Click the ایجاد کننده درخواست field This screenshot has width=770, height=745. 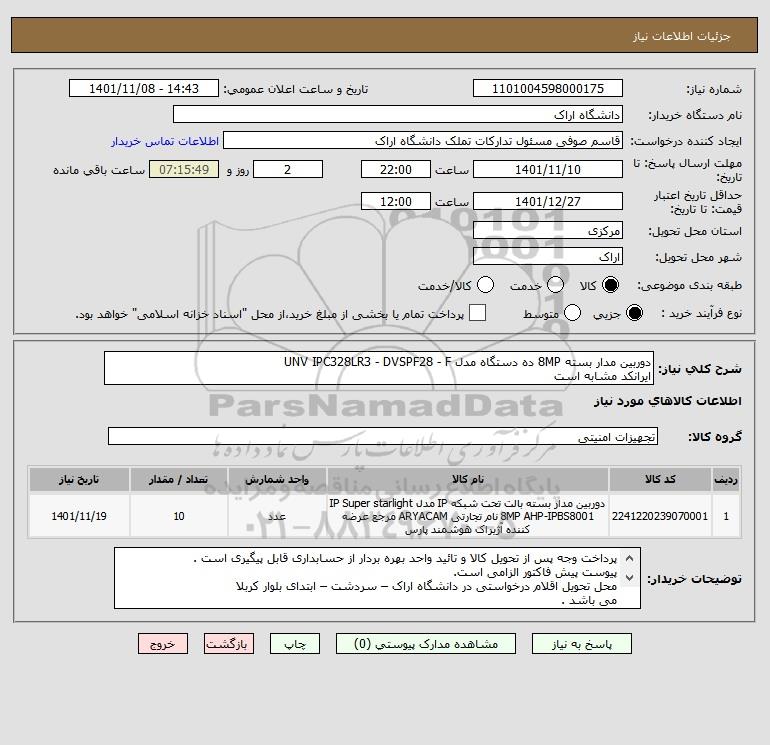pyautogui.click(x=423, y=140)
